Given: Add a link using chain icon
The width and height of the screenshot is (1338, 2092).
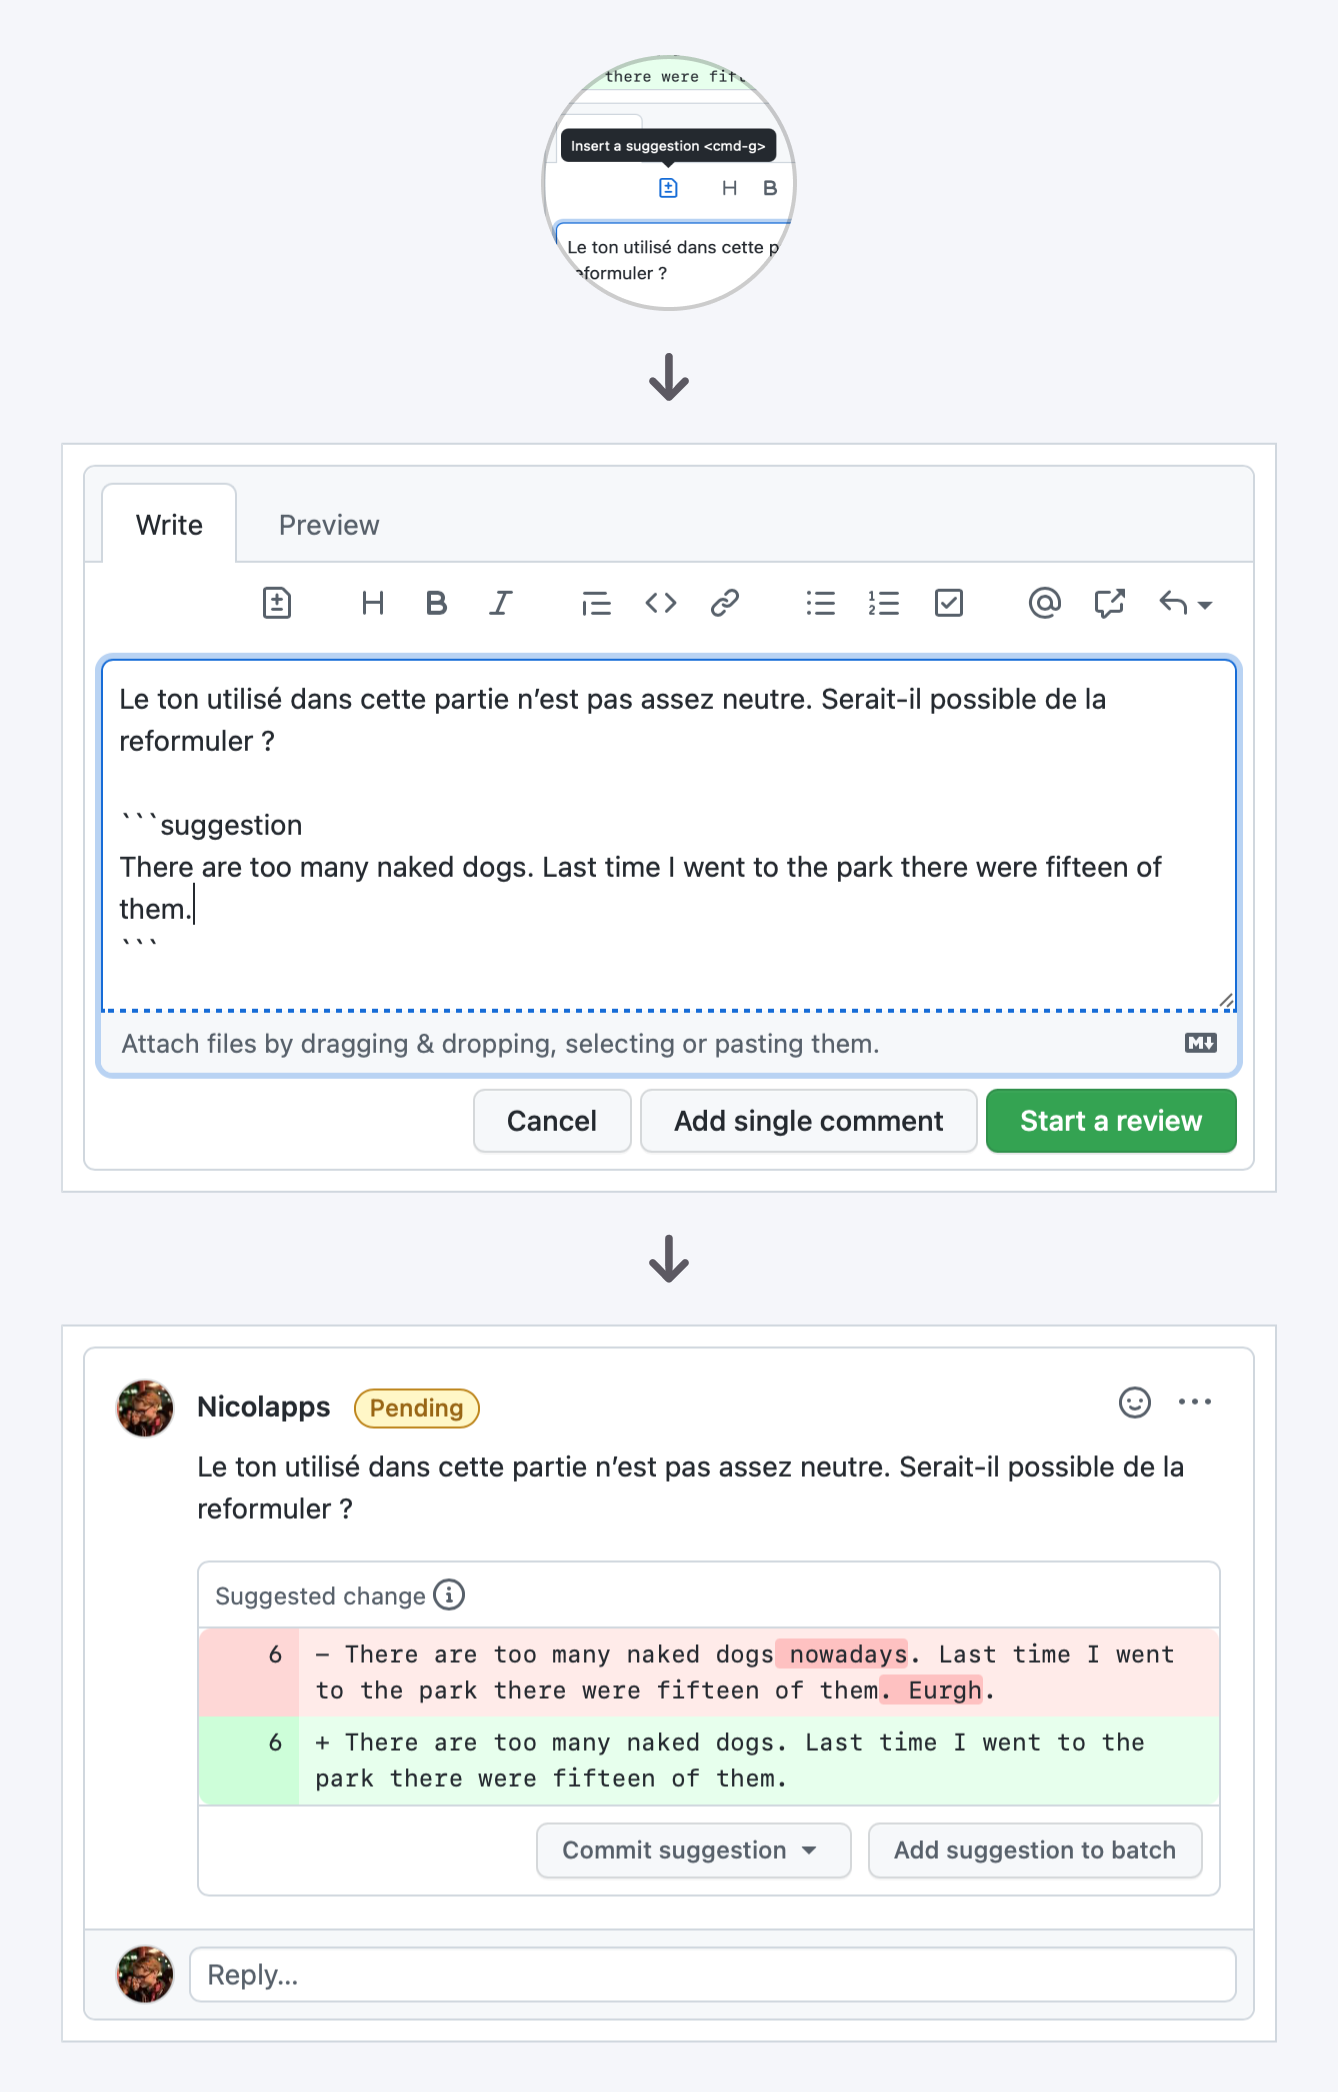Looking at the screenshot, I should (x=725, y=603).
